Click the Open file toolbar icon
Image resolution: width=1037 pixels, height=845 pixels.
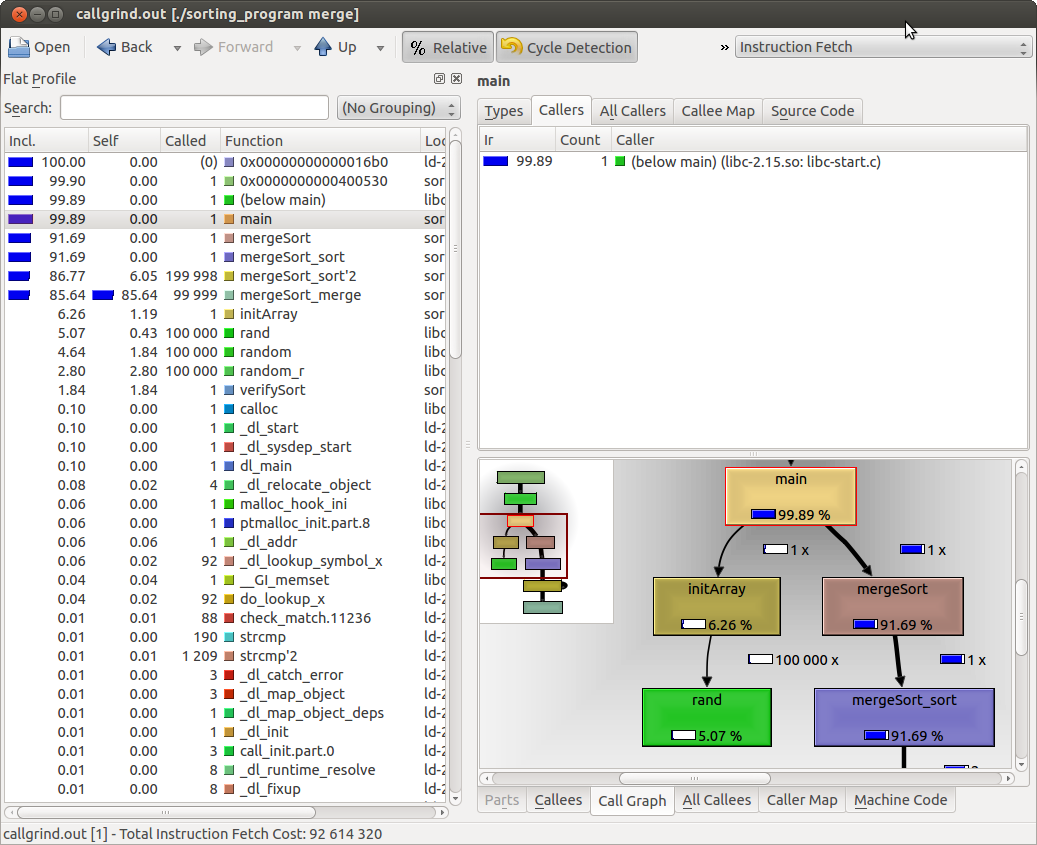(20, 47)
